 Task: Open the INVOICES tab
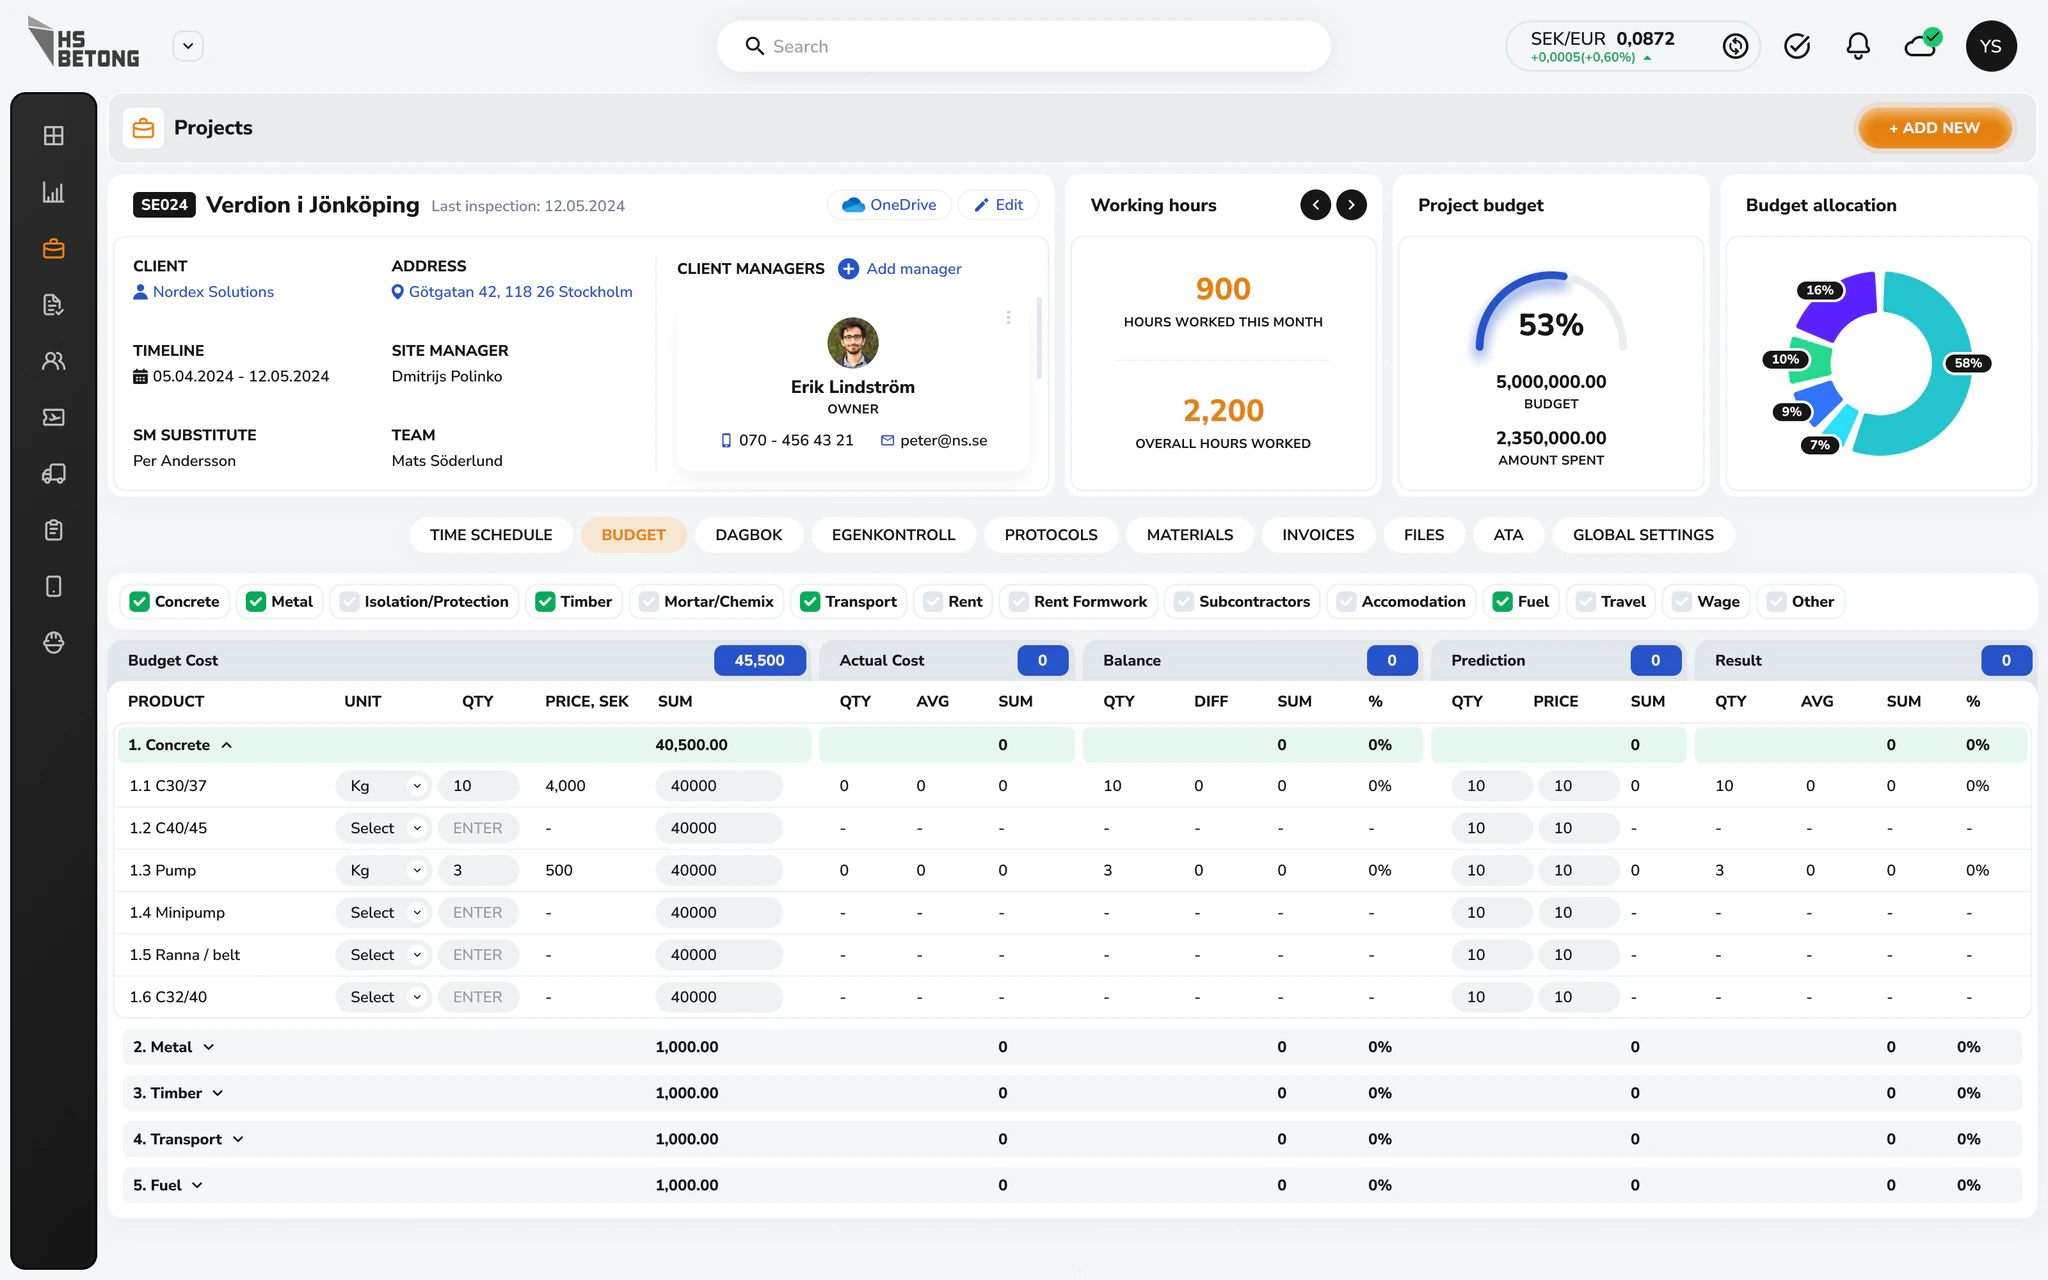[x=1318, y=535]
